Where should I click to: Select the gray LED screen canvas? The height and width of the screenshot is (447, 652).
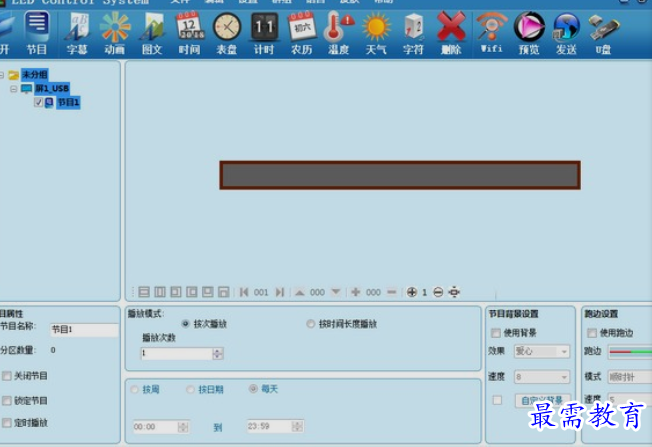coord(400,175)
